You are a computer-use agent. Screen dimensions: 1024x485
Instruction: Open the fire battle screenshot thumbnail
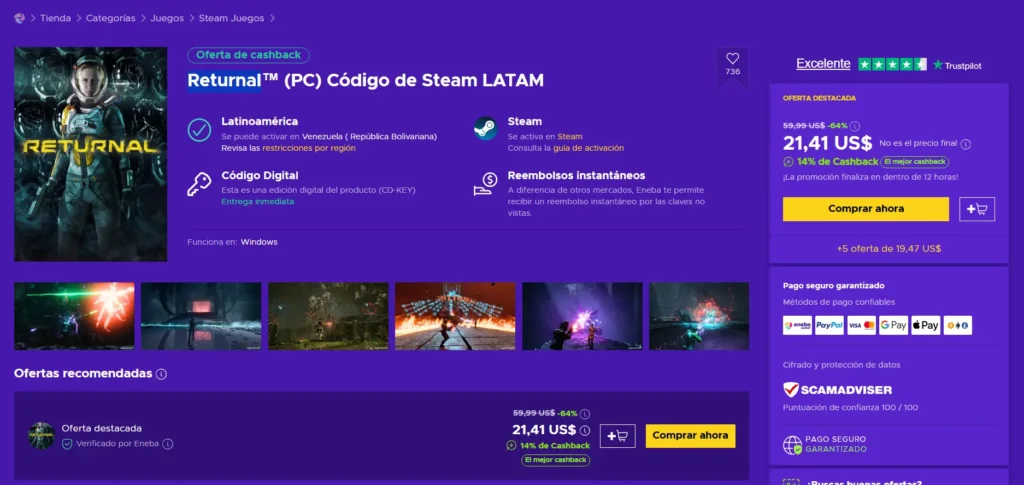(x=455, y=316)
